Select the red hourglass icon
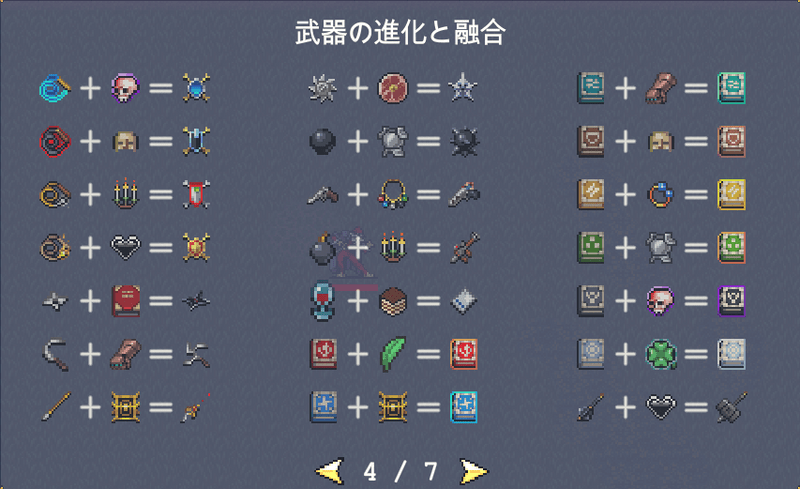Screen dimensions: 800x489 coord(322,301)
